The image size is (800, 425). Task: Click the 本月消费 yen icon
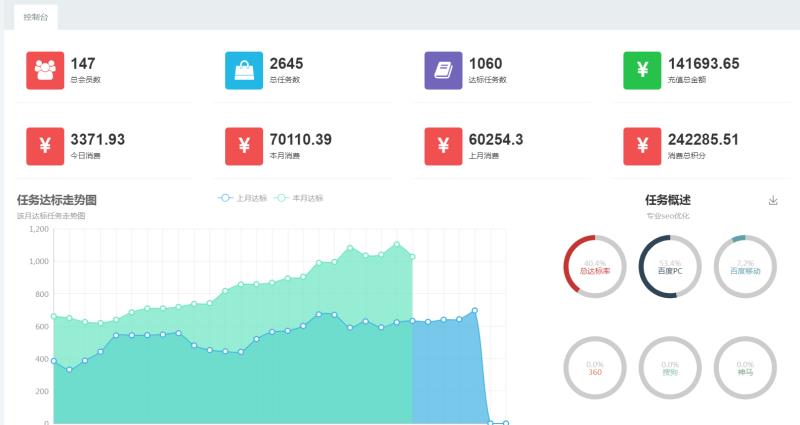tap(244, 146)
